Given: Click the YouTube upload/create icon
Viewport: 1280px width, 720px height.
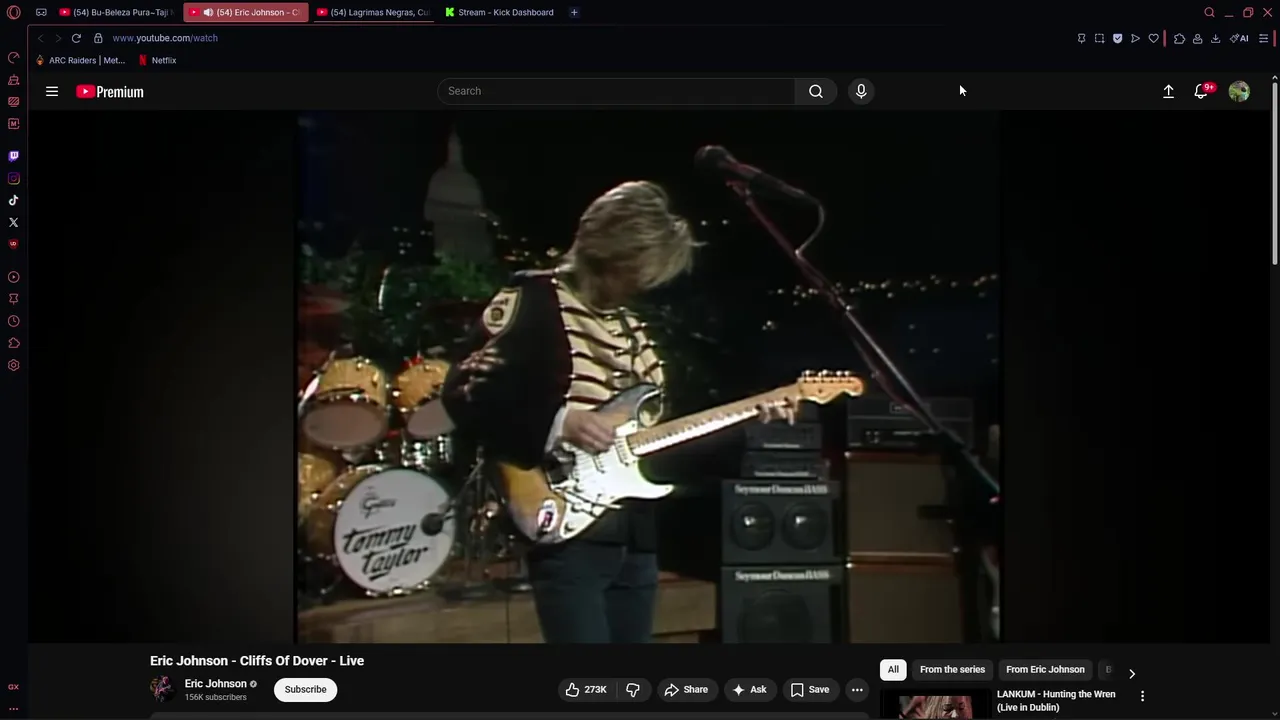Looking at the screenshot, I should click(x=1168, y=91).
